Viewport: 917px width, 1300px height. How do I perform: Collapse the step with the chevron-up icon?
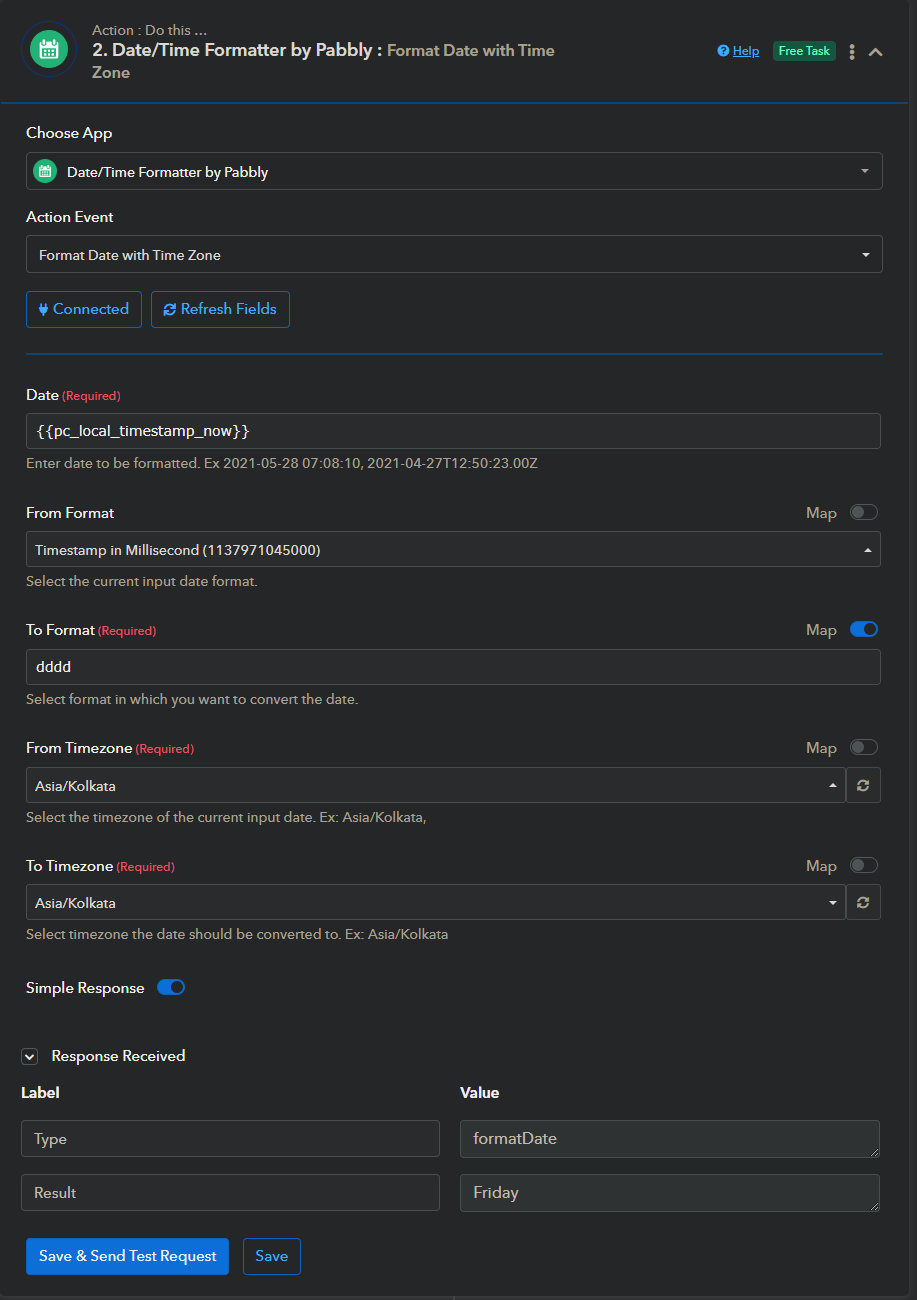(876, 52)
